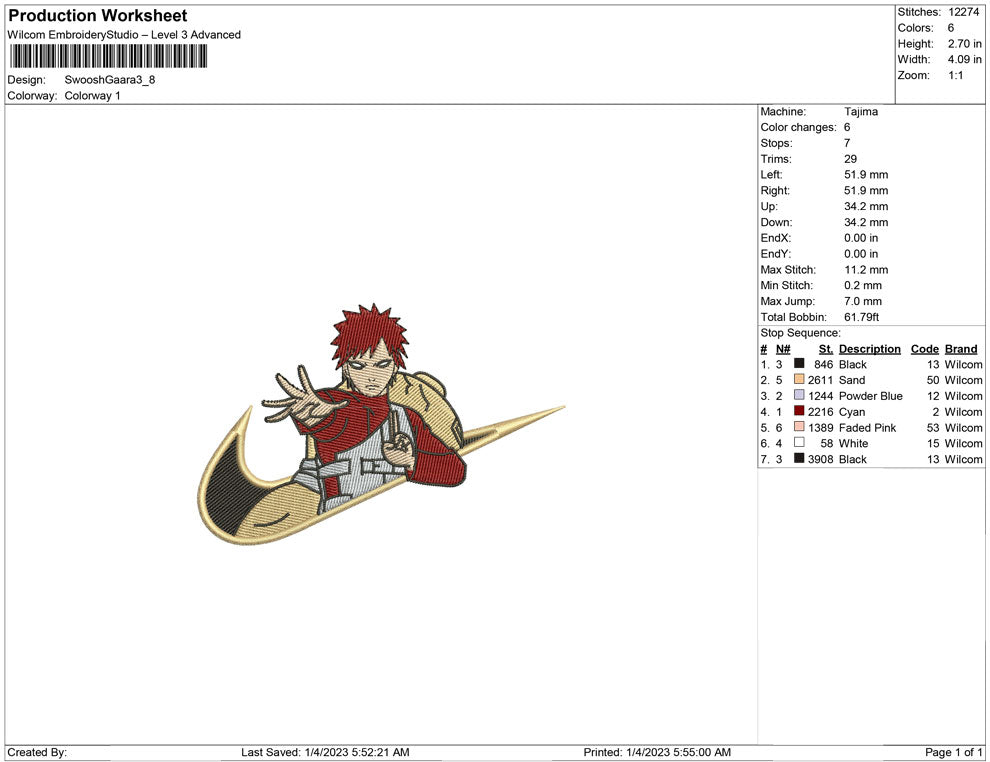Screen dimensions: 990x762
Task: Click stitch count 3908 in row 7
Action: click(820, 459)
